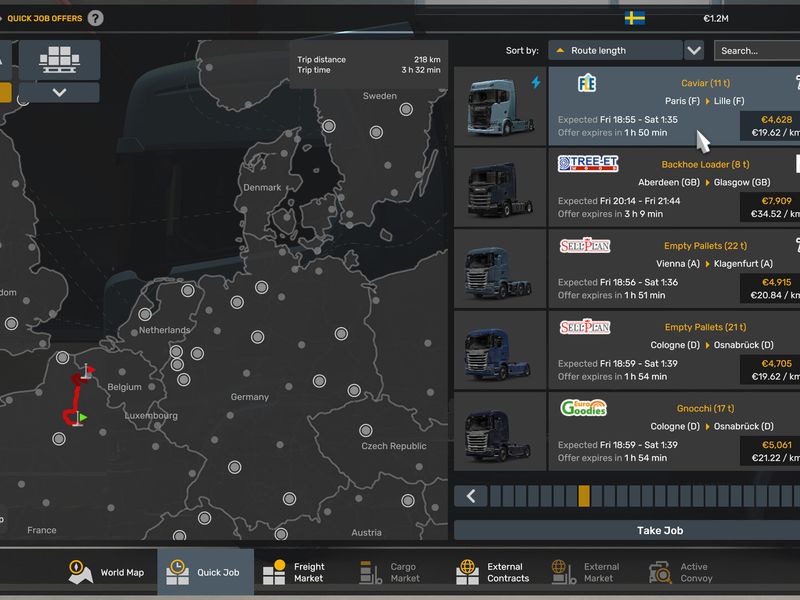Click the €5,061 price on Gnocchi job
The height and width of the screenshot is (600, 800).
(x=776, y=445)
